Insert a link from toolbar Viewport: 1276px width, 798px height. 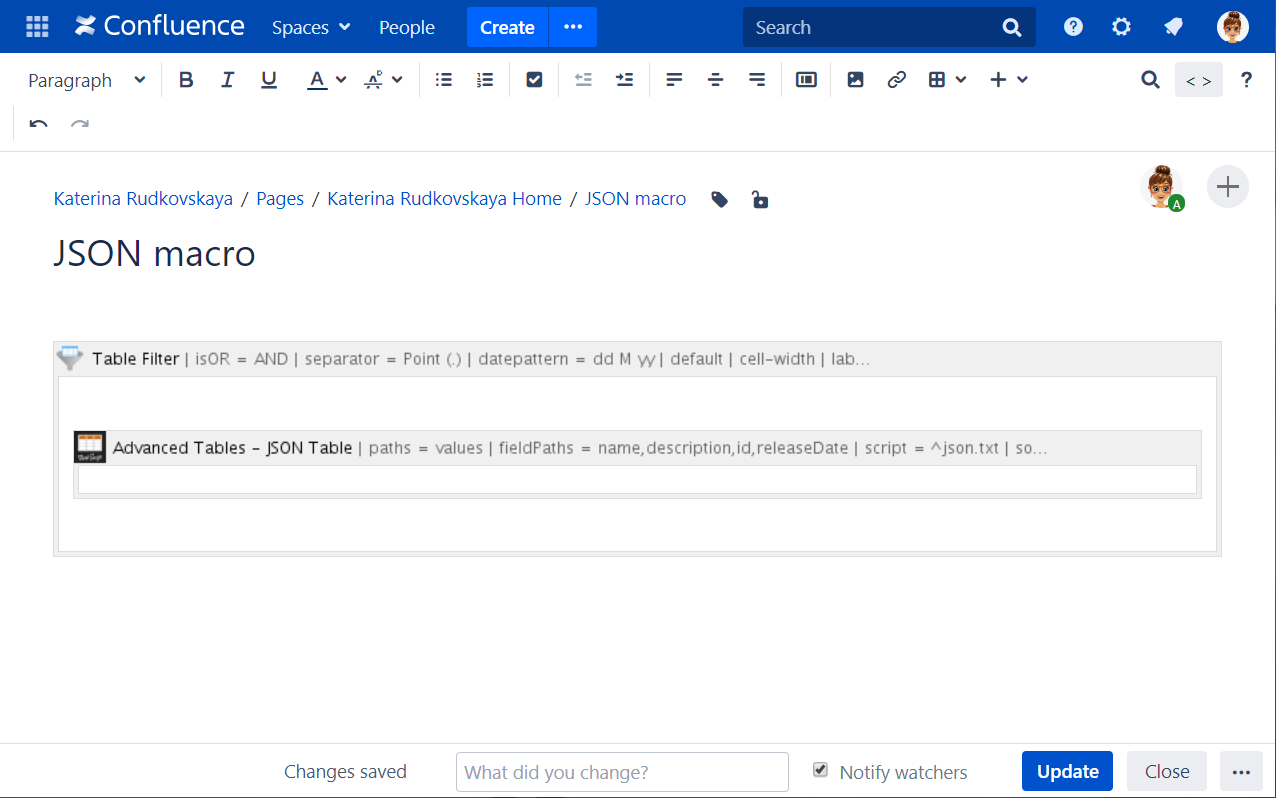tap(897, 80)
